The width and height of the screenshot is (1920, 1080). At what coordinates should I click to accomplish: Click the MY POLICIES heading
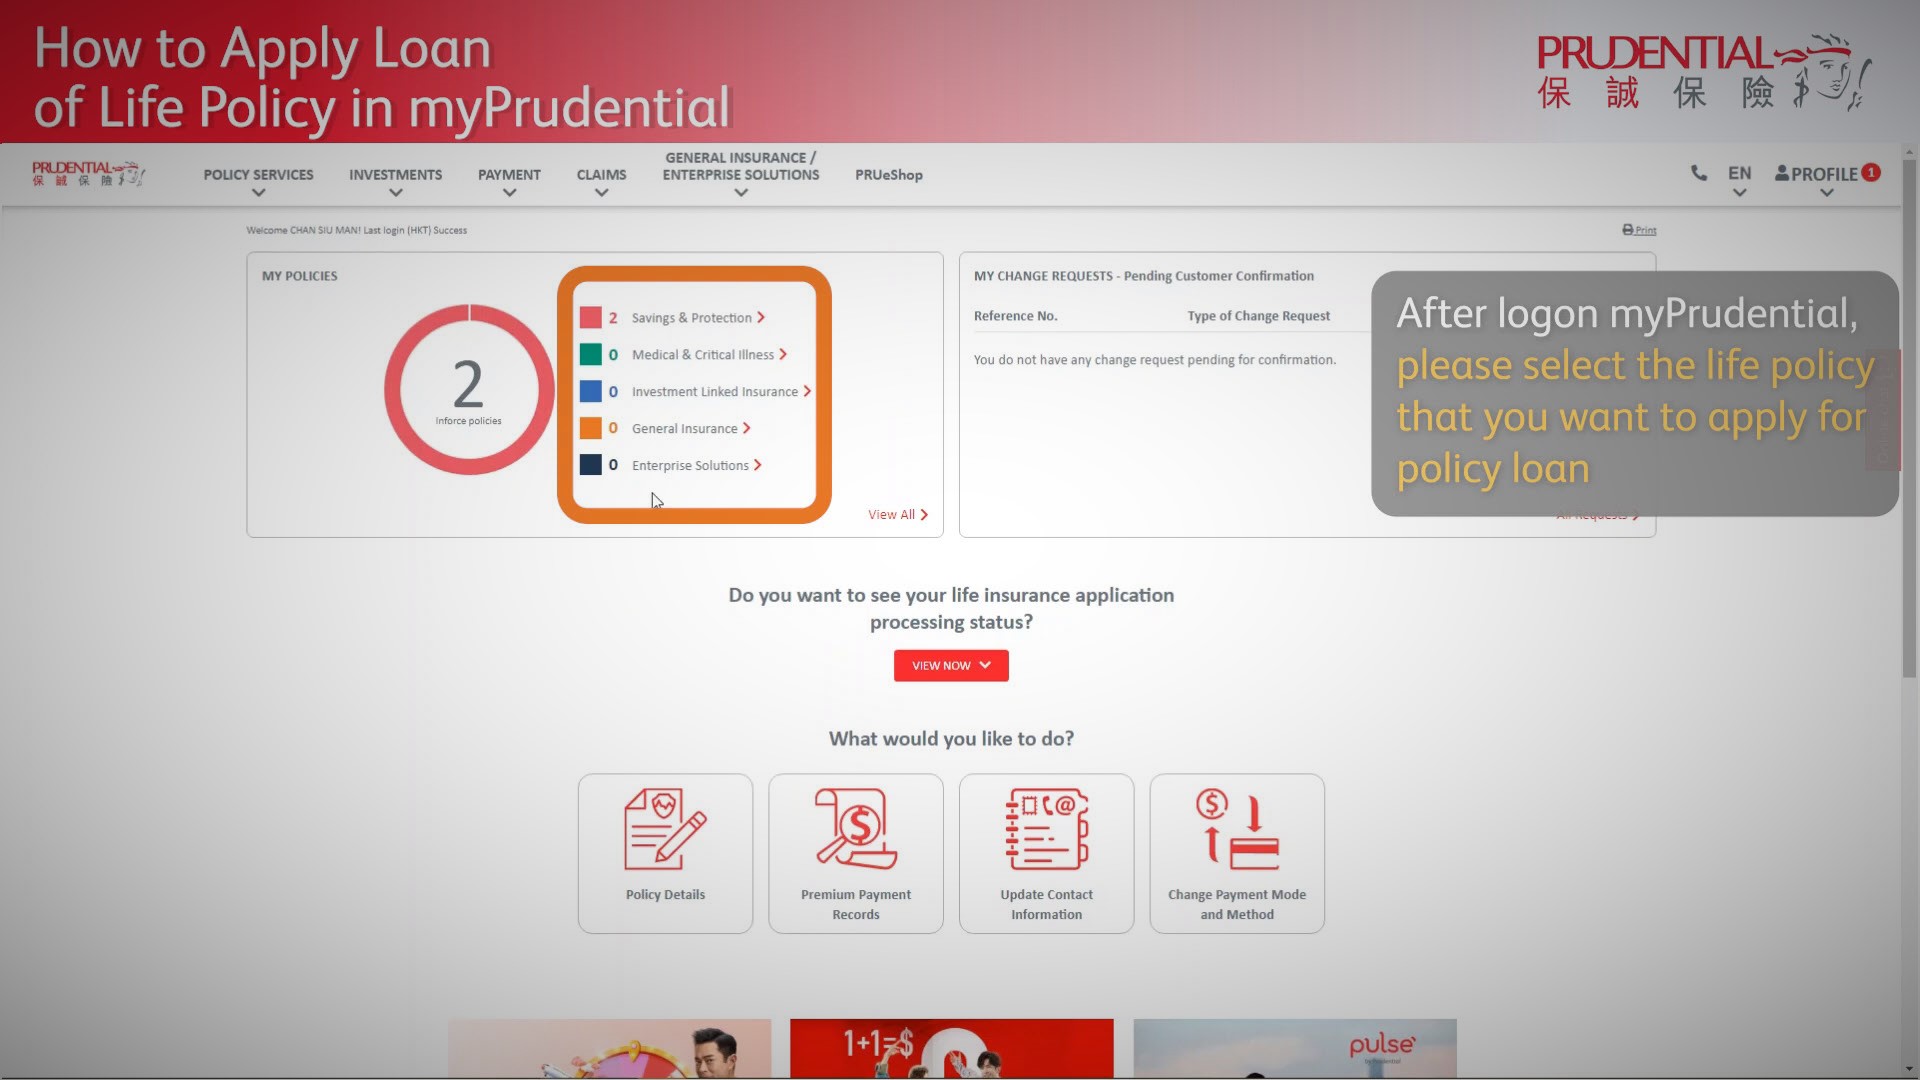300,276
